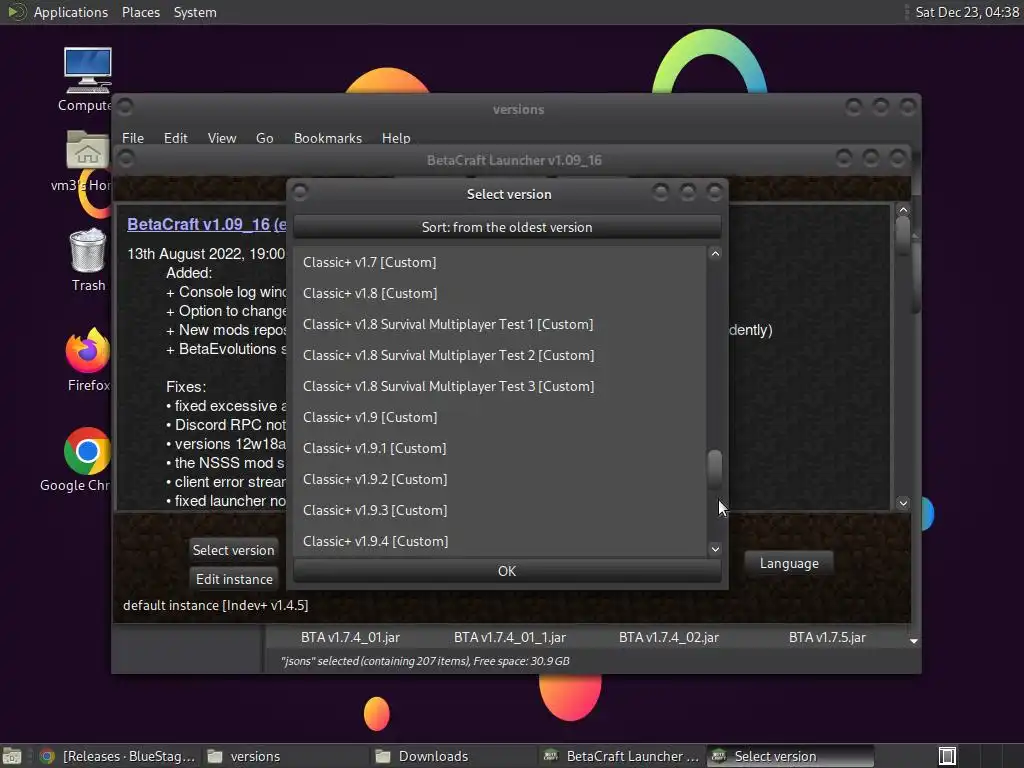The image size is (1024, 768).
Task: Open Edit menu in versions window
Action: pos(176,138)
